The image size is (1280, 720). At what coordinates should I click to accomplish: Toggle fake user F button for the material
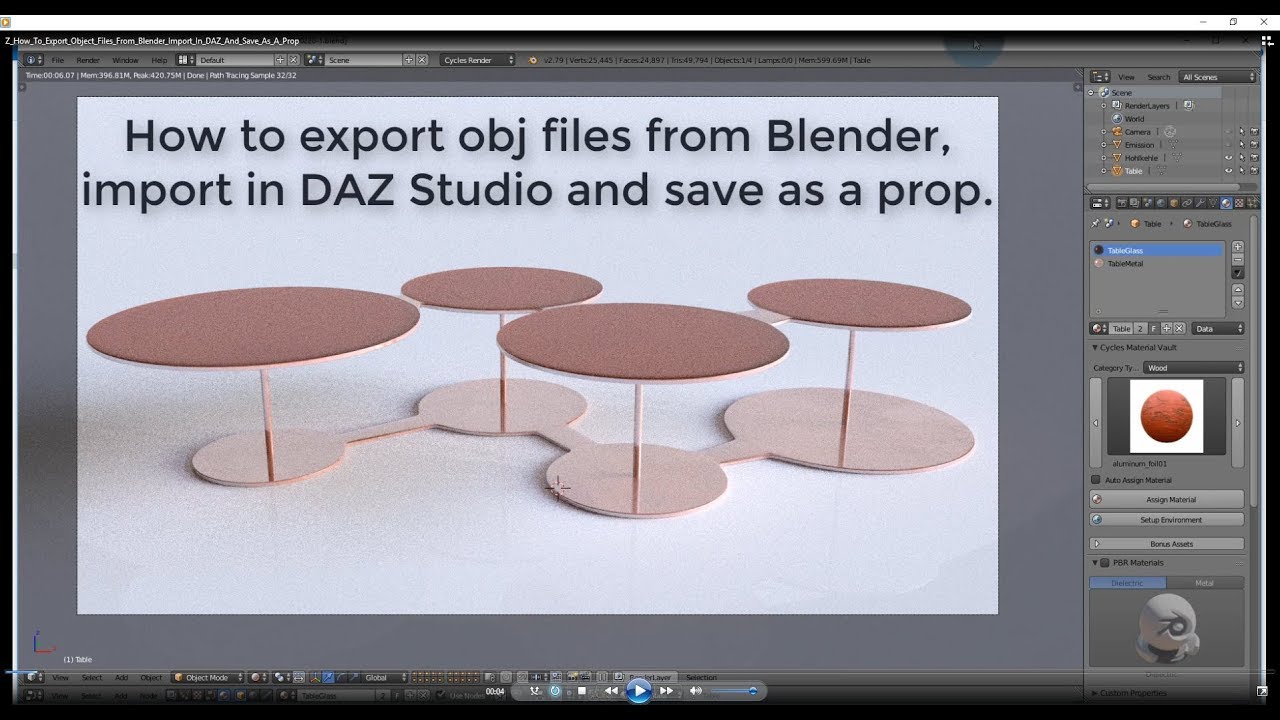(x=1153, y=328)
